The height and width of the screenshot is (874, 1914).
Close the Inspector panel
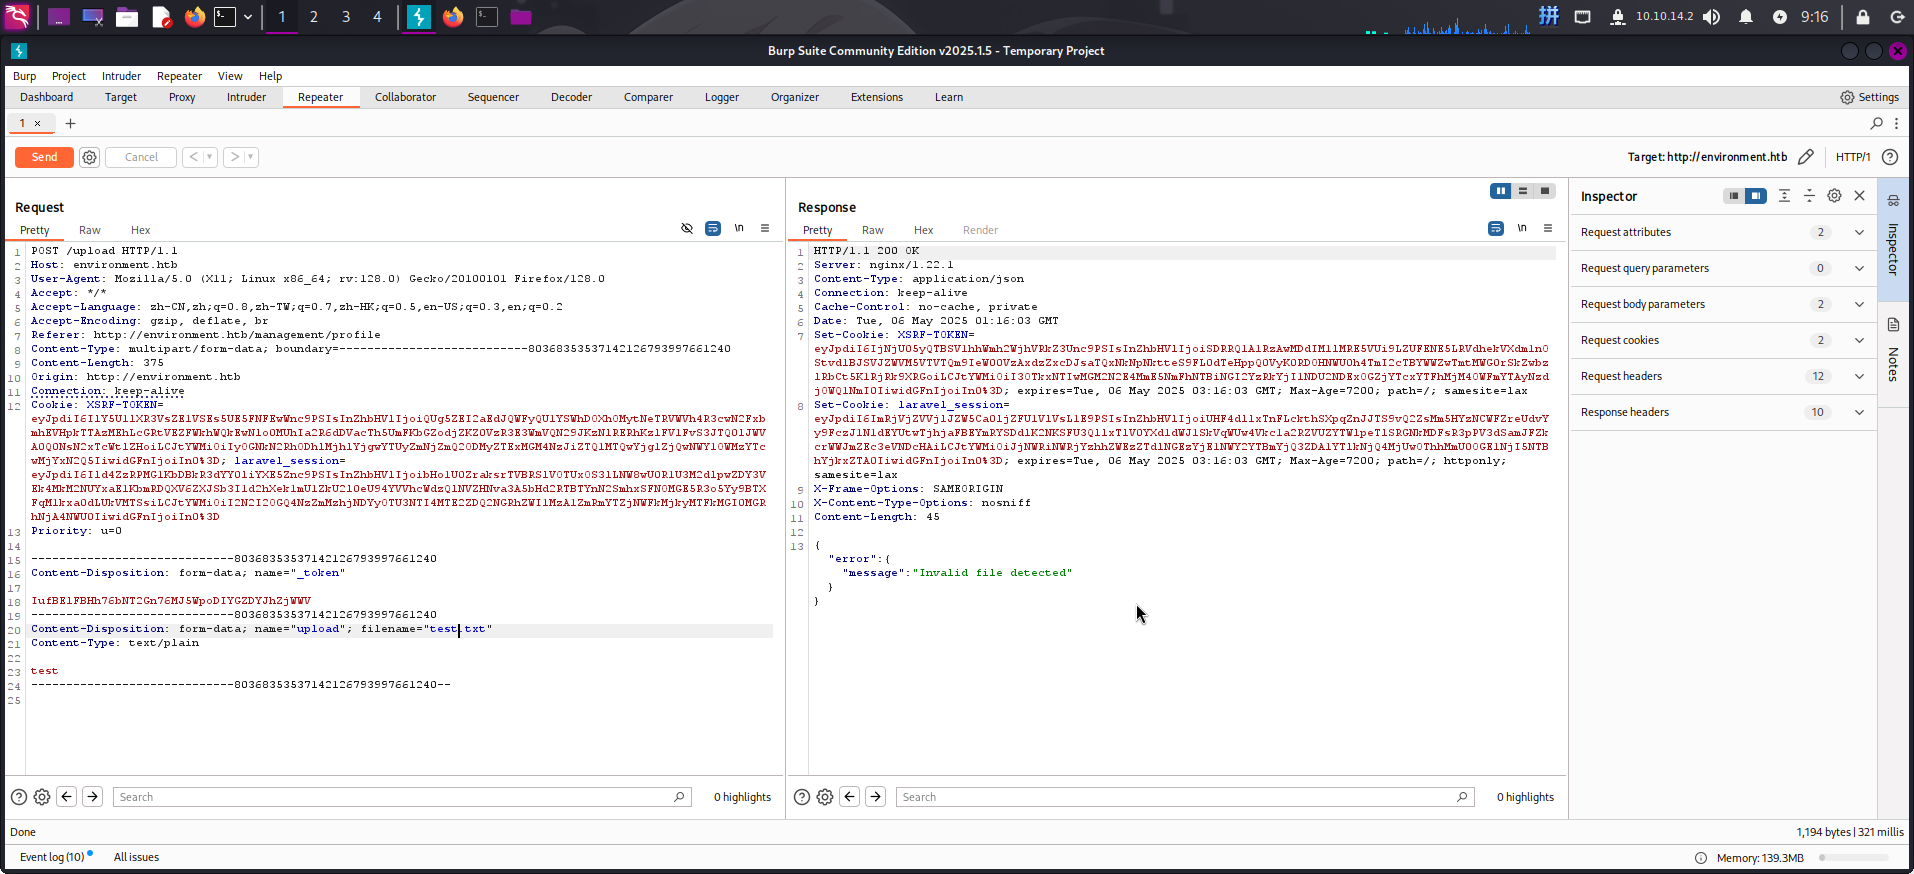[x=1860, y=196]
